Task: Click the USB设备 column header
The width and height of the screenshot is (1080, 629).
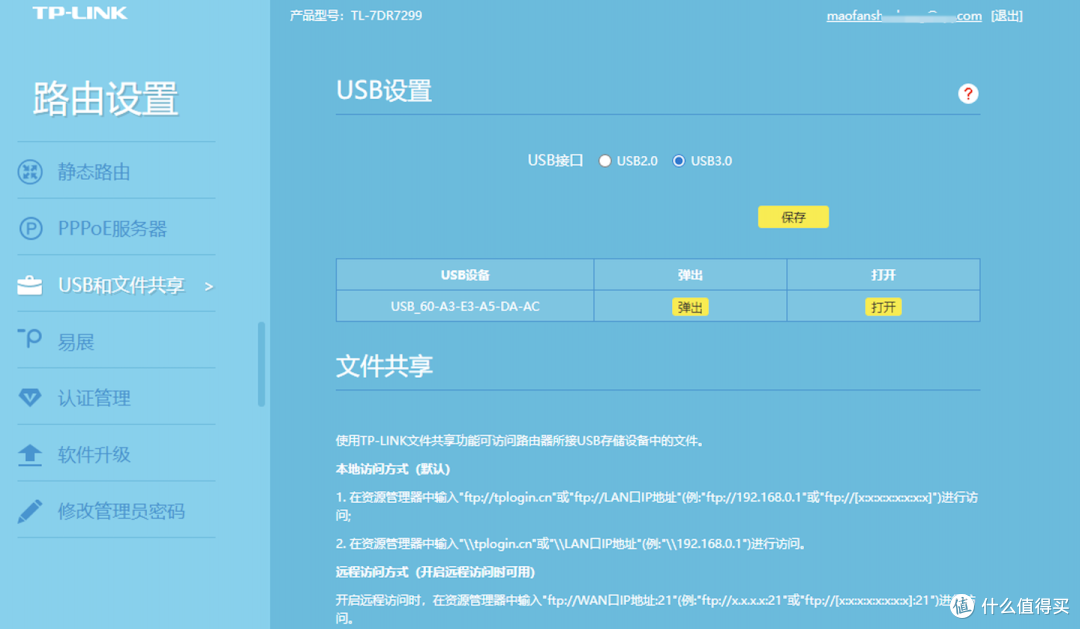Action: 465,275
